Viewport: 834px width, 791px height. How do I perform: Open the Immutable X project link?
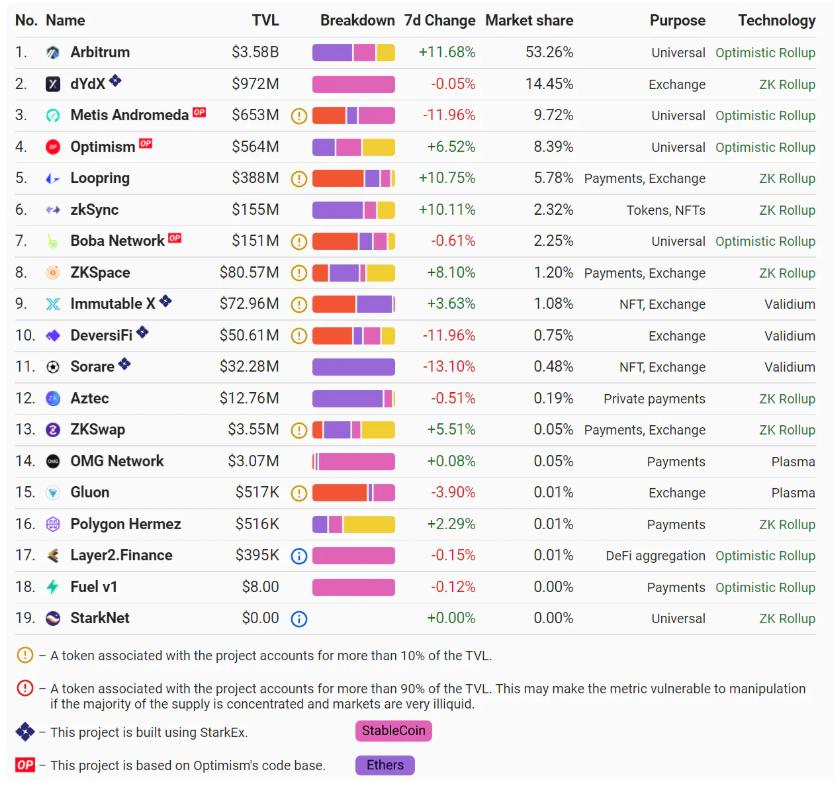[x=112, y=304]
